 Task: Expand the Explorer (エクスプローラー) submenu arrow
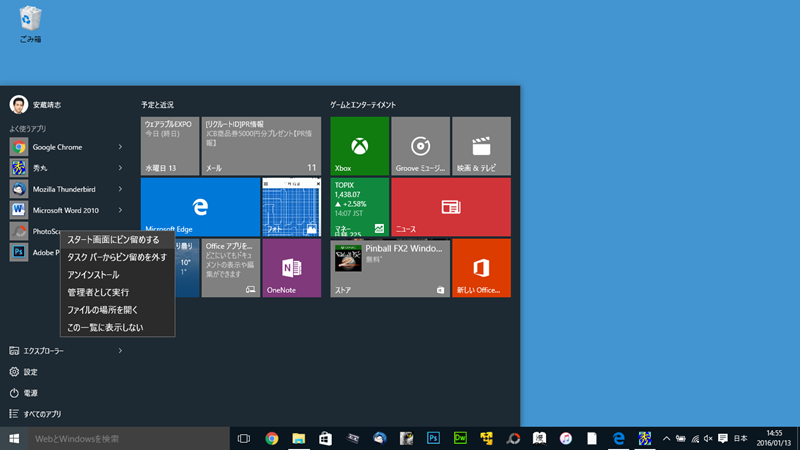point(120,351)
